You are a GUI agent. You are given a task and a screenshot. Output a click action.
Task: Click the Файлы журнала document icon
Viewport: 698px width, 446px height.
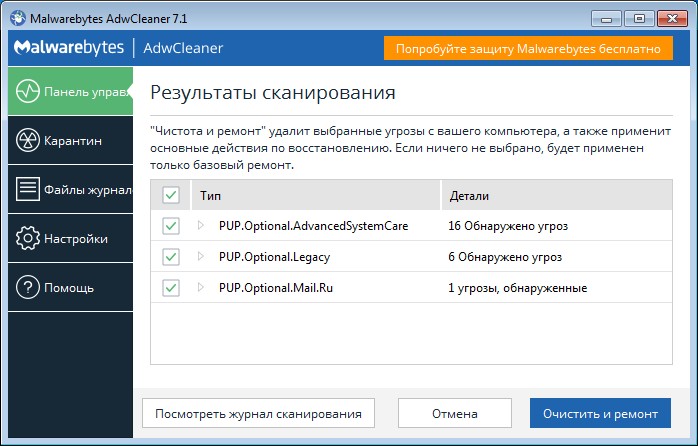[28, 189]
